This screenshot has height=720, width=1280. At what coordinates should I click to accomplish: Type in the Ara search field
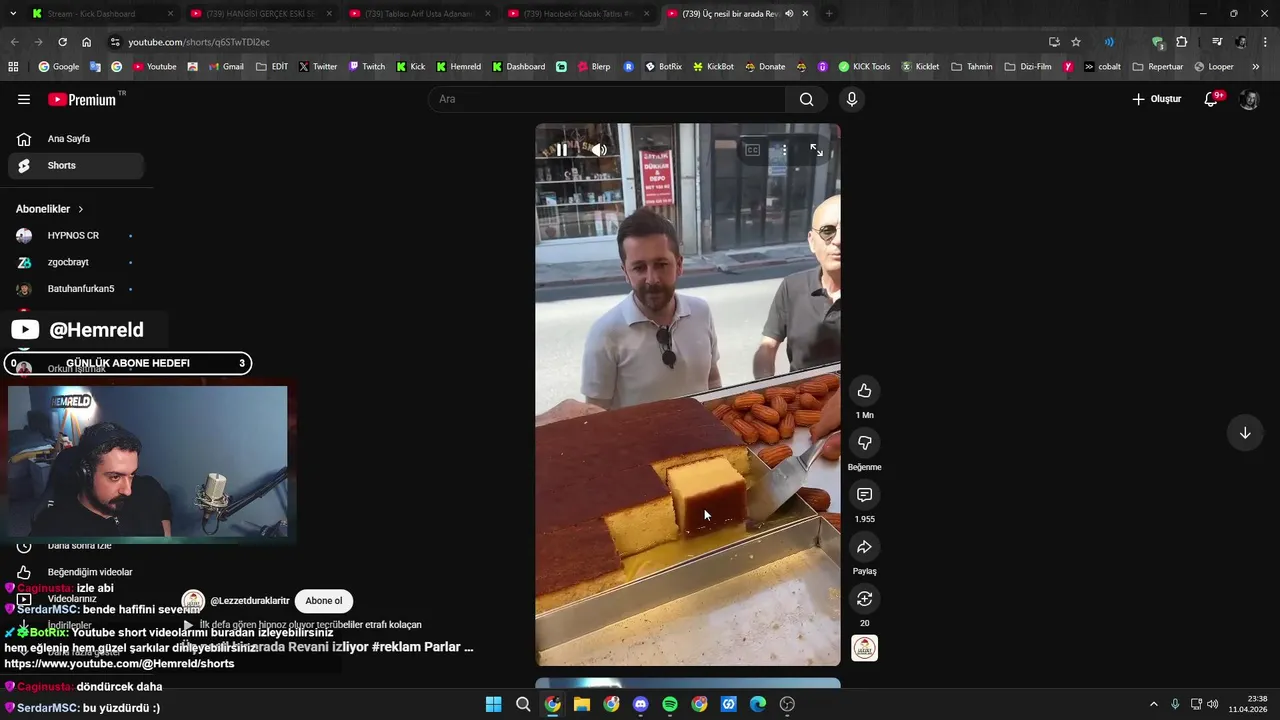coord(605,99)
